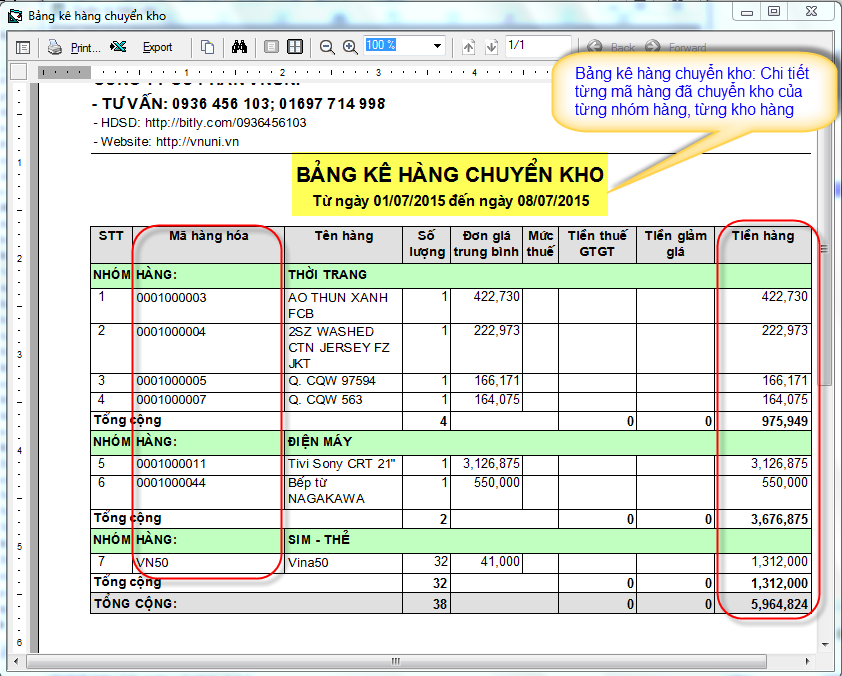Click the Print button
842x676 pixels.
point(75,47)
